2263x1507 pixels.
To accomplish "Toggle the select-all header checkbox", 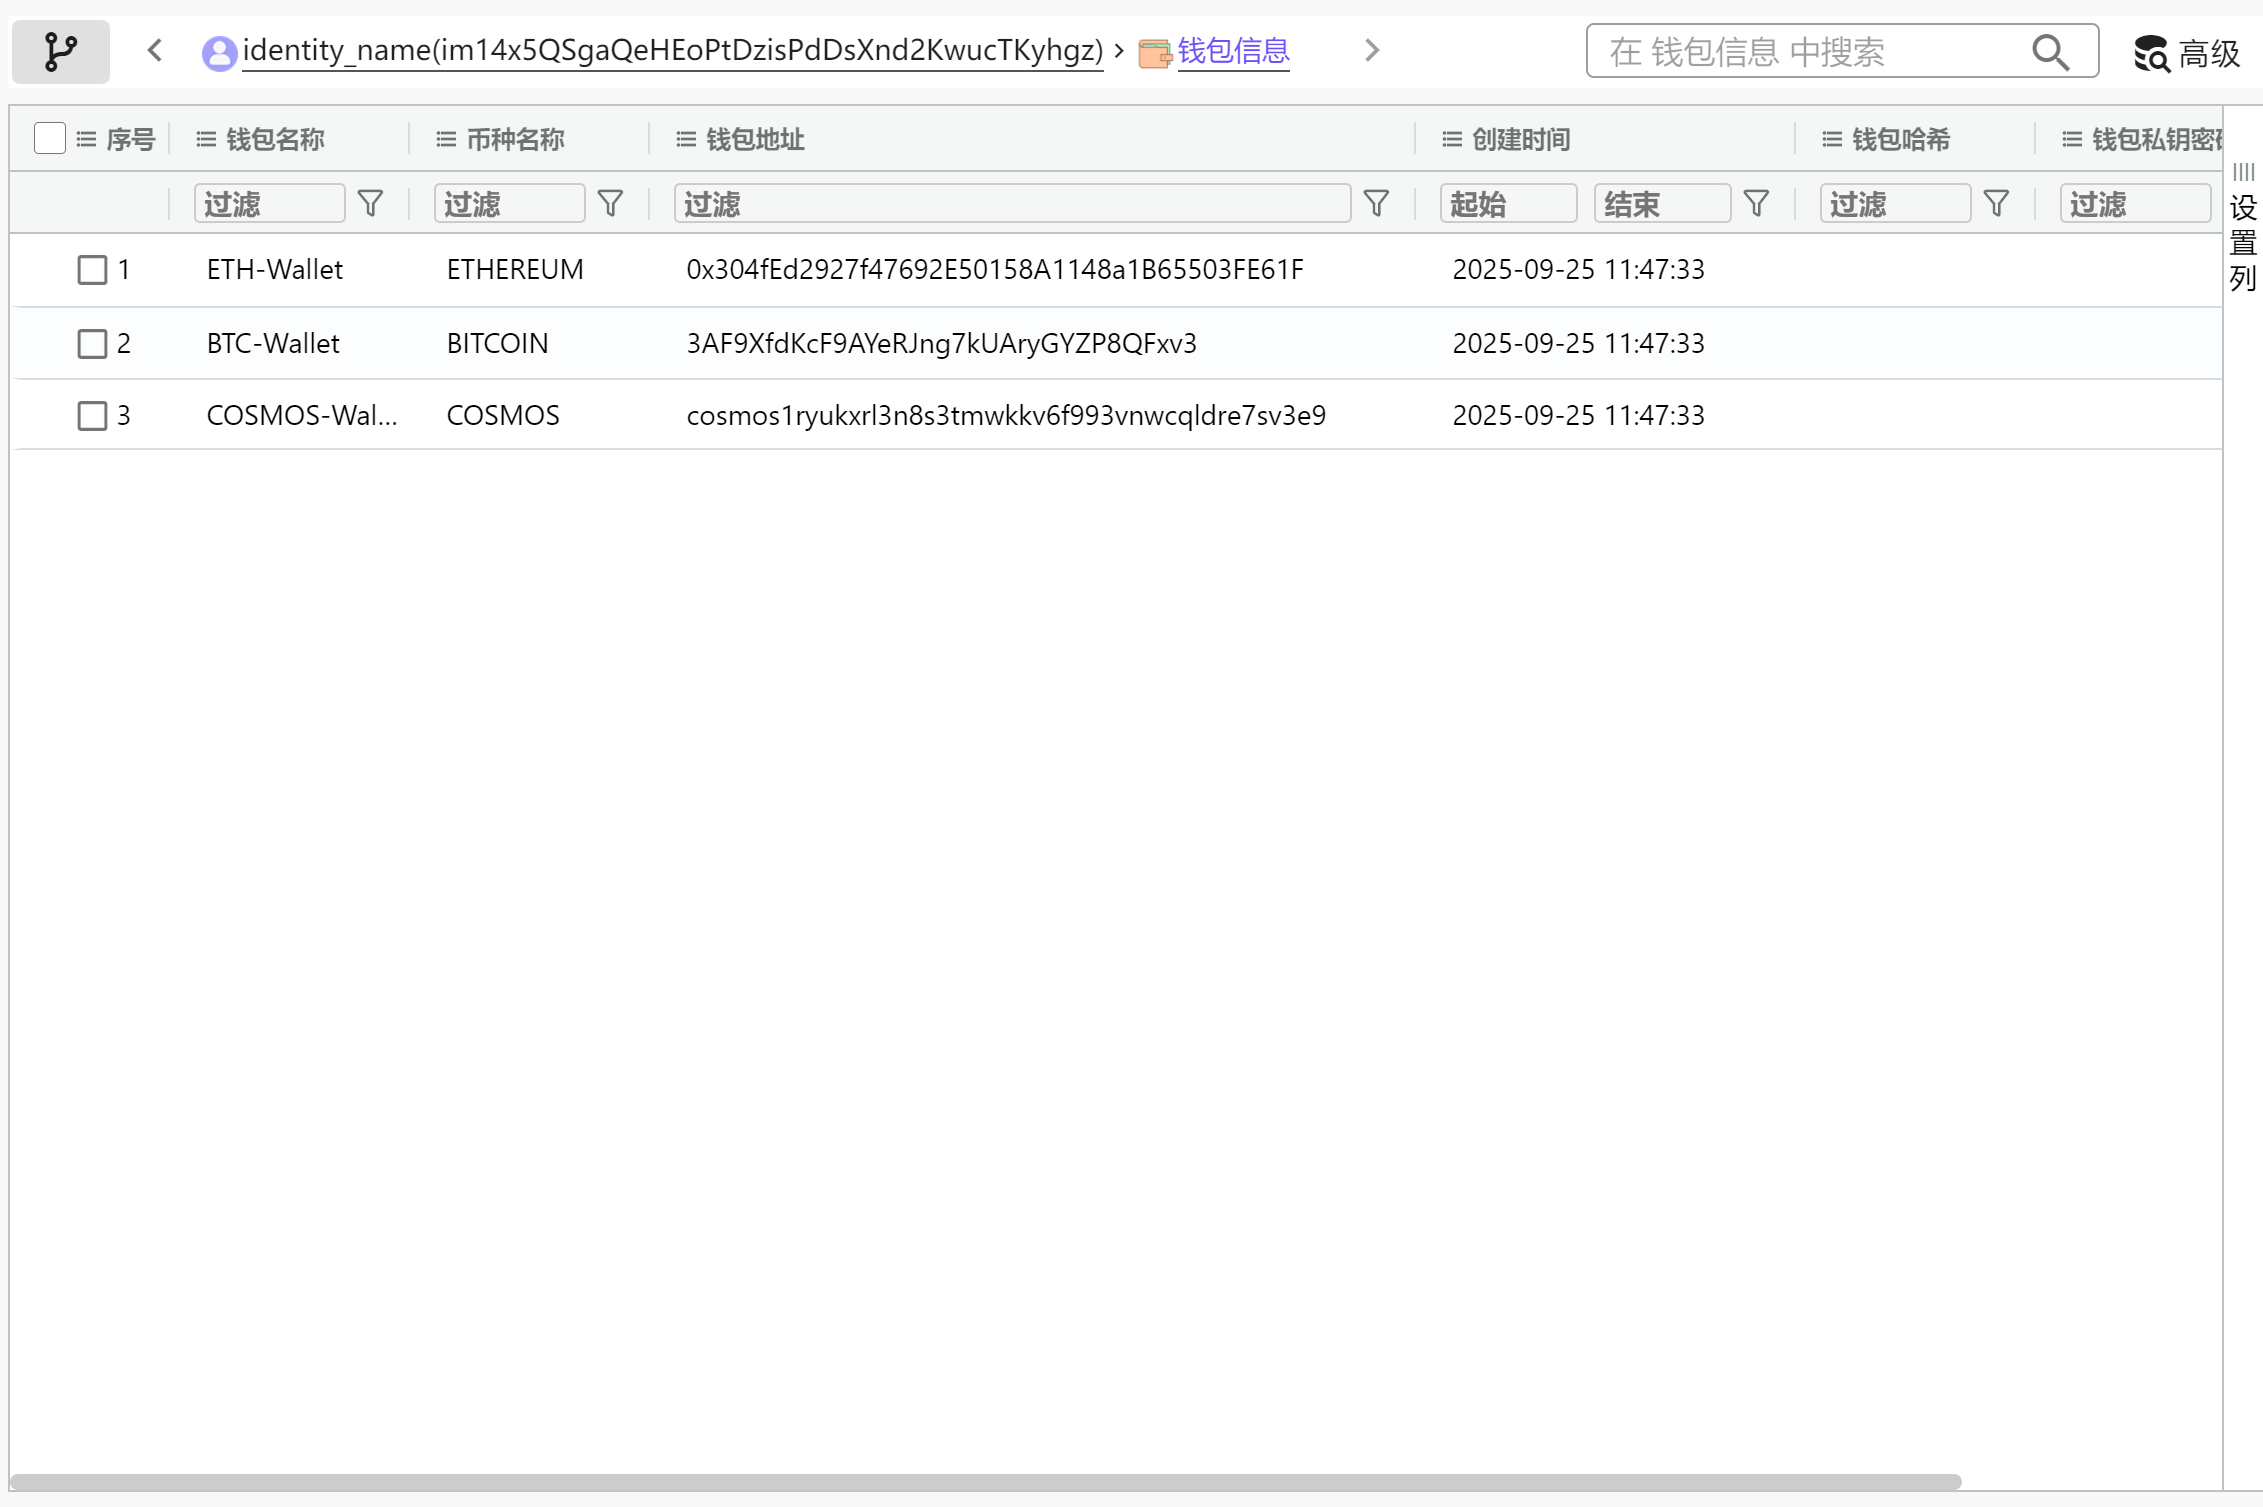I will click(49, 138).
